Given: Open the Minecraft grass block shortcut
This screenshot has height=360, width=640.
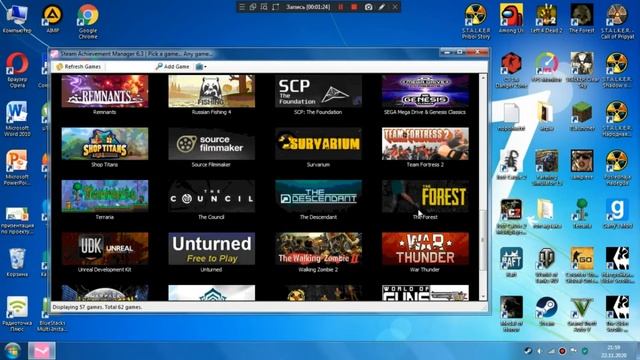Looking at the screenshot, I should [x=582, y=116].
